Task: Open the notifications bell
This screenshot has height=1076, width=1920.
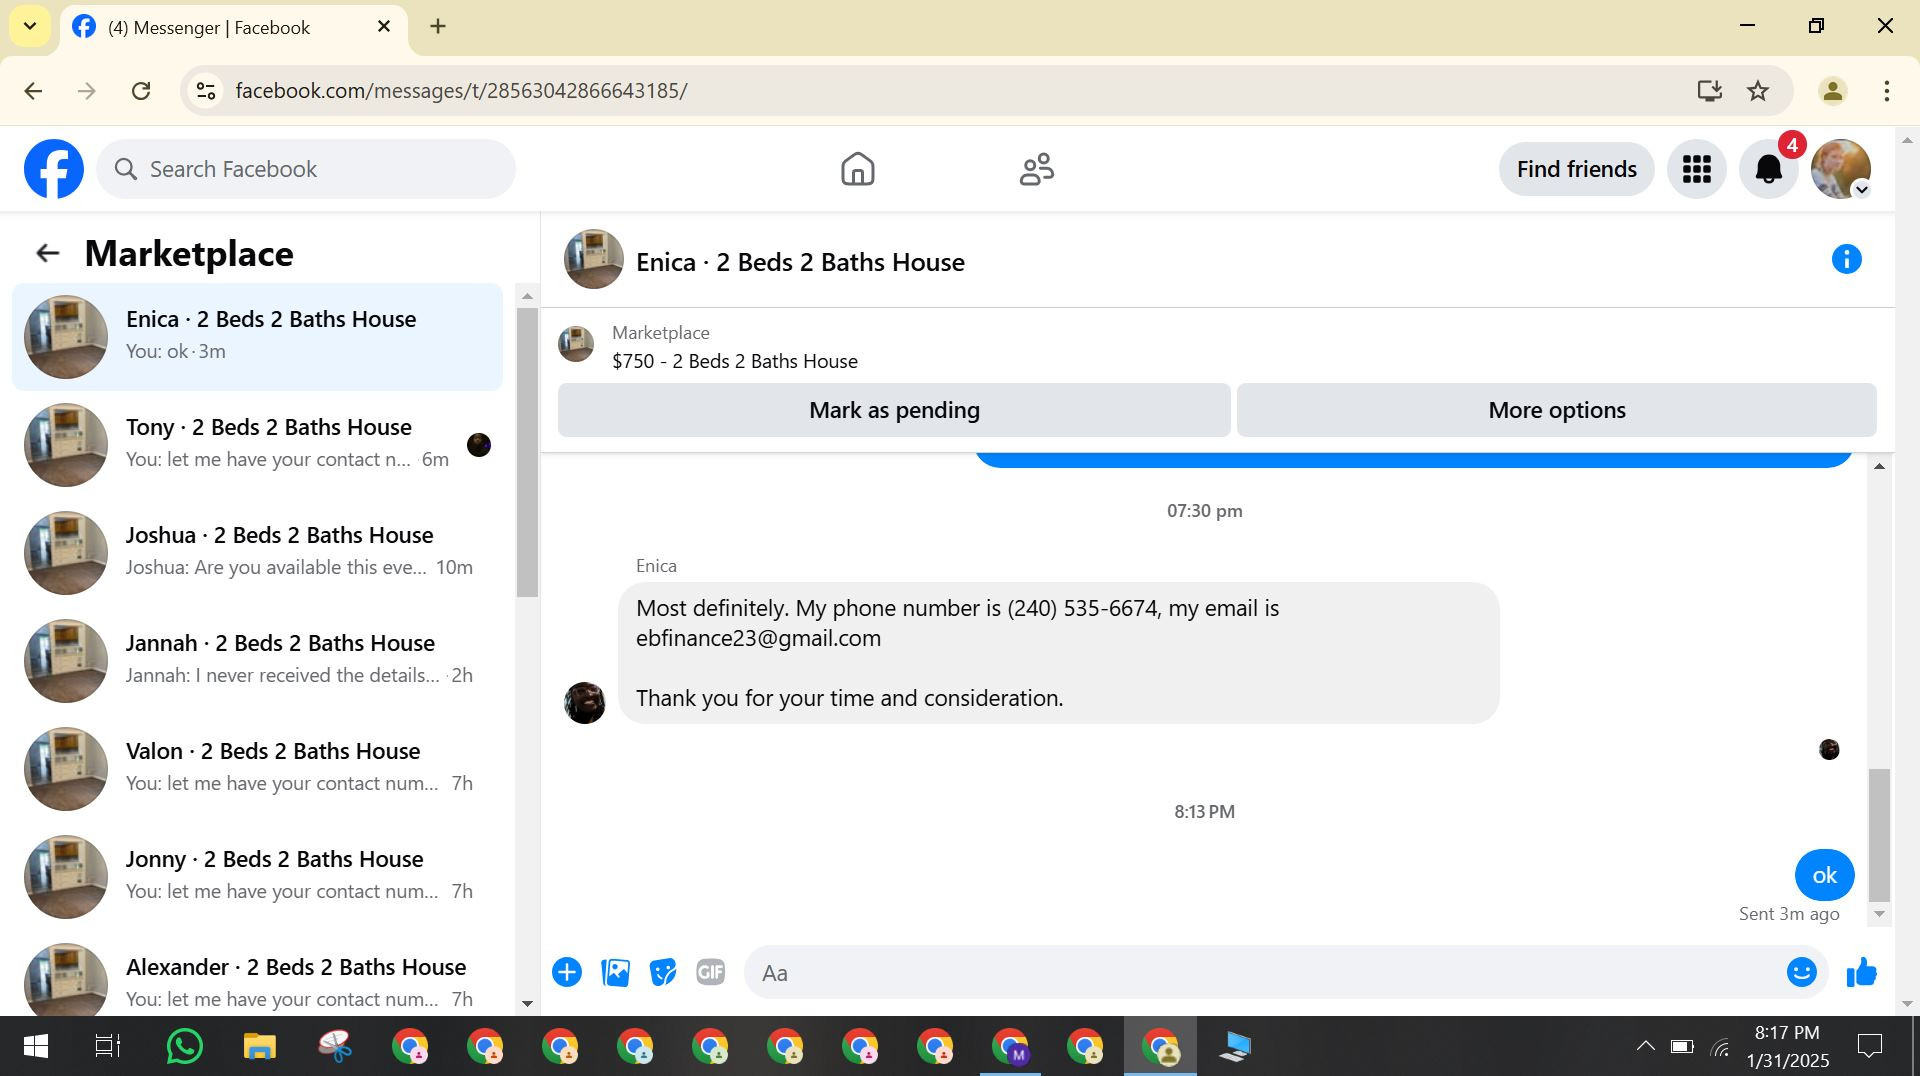Action: 1769,169
